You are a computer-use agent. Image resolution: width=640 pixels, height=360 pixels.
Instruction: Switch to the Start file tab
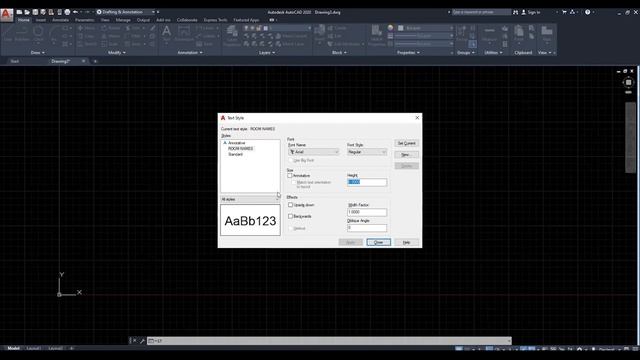[15, 61]
